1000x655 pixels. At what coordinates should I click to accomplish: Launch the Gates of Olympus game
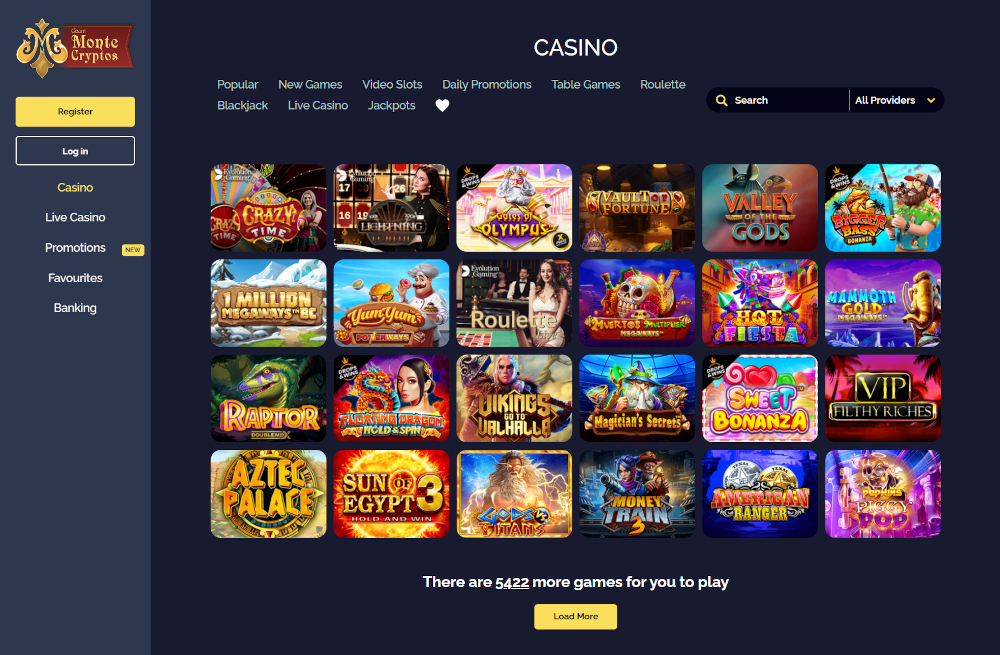pyautogui.click(x=514, y=208)
